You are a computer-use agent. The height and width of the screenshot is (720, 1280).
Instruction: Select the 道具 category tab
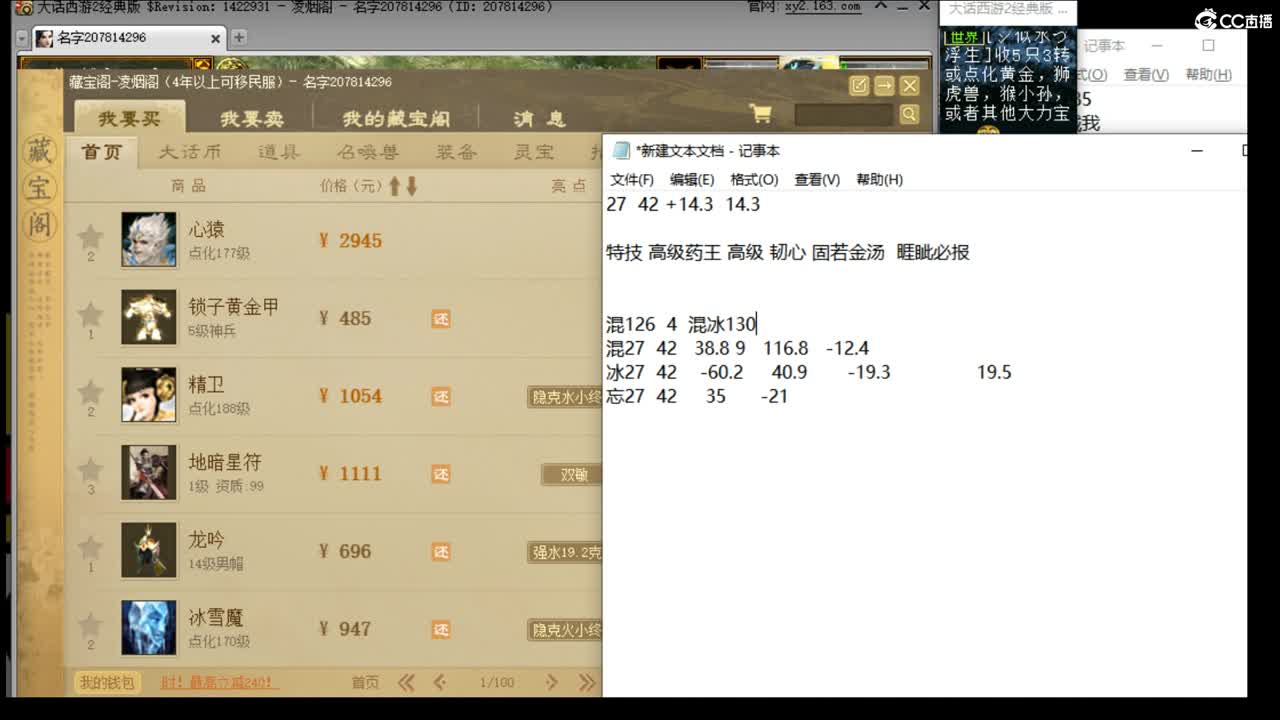click(x=279, y=152)
